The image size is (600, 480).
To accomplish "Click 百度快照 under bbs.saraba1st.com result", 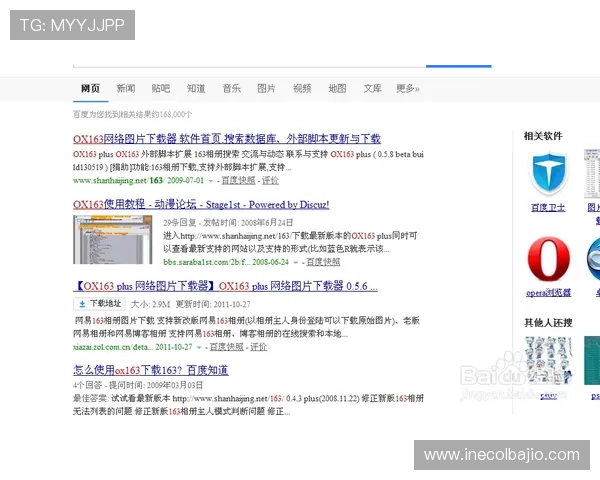I will pos(323,262).
